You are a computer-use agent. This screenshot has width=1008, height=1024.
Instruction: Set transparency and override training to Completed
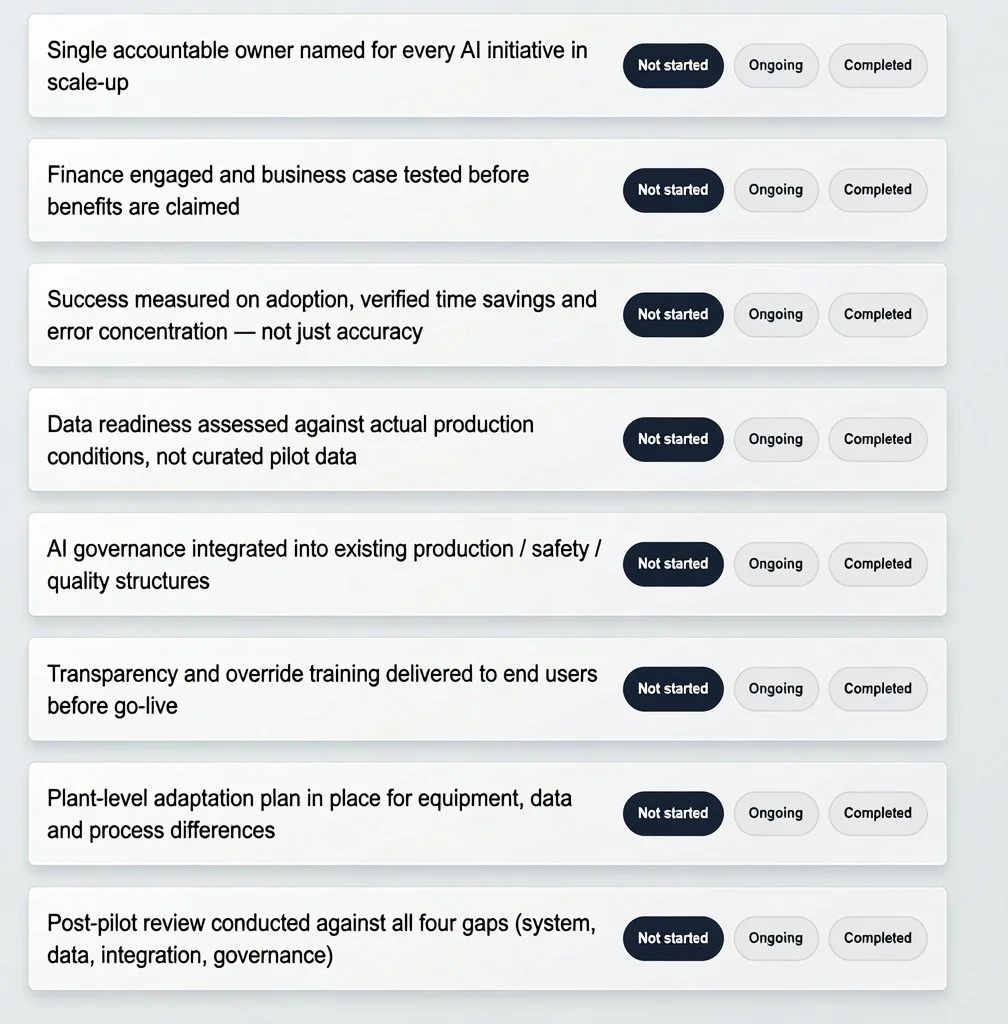point(877,689)
